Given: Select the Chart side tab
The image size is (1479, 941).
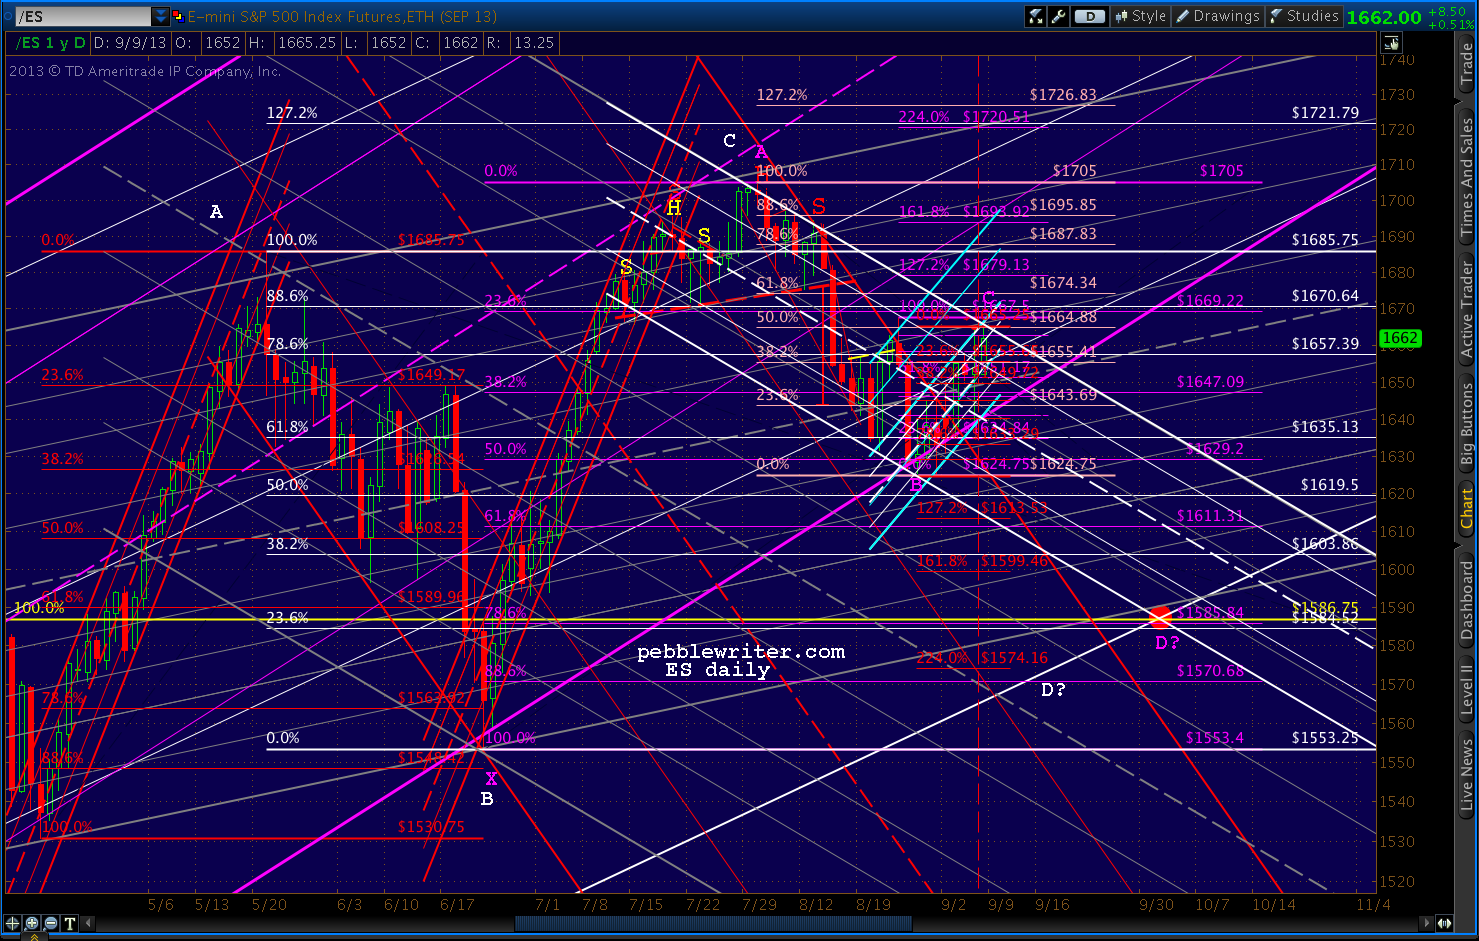Looking at the screenshot, I should click(1467, 509).
